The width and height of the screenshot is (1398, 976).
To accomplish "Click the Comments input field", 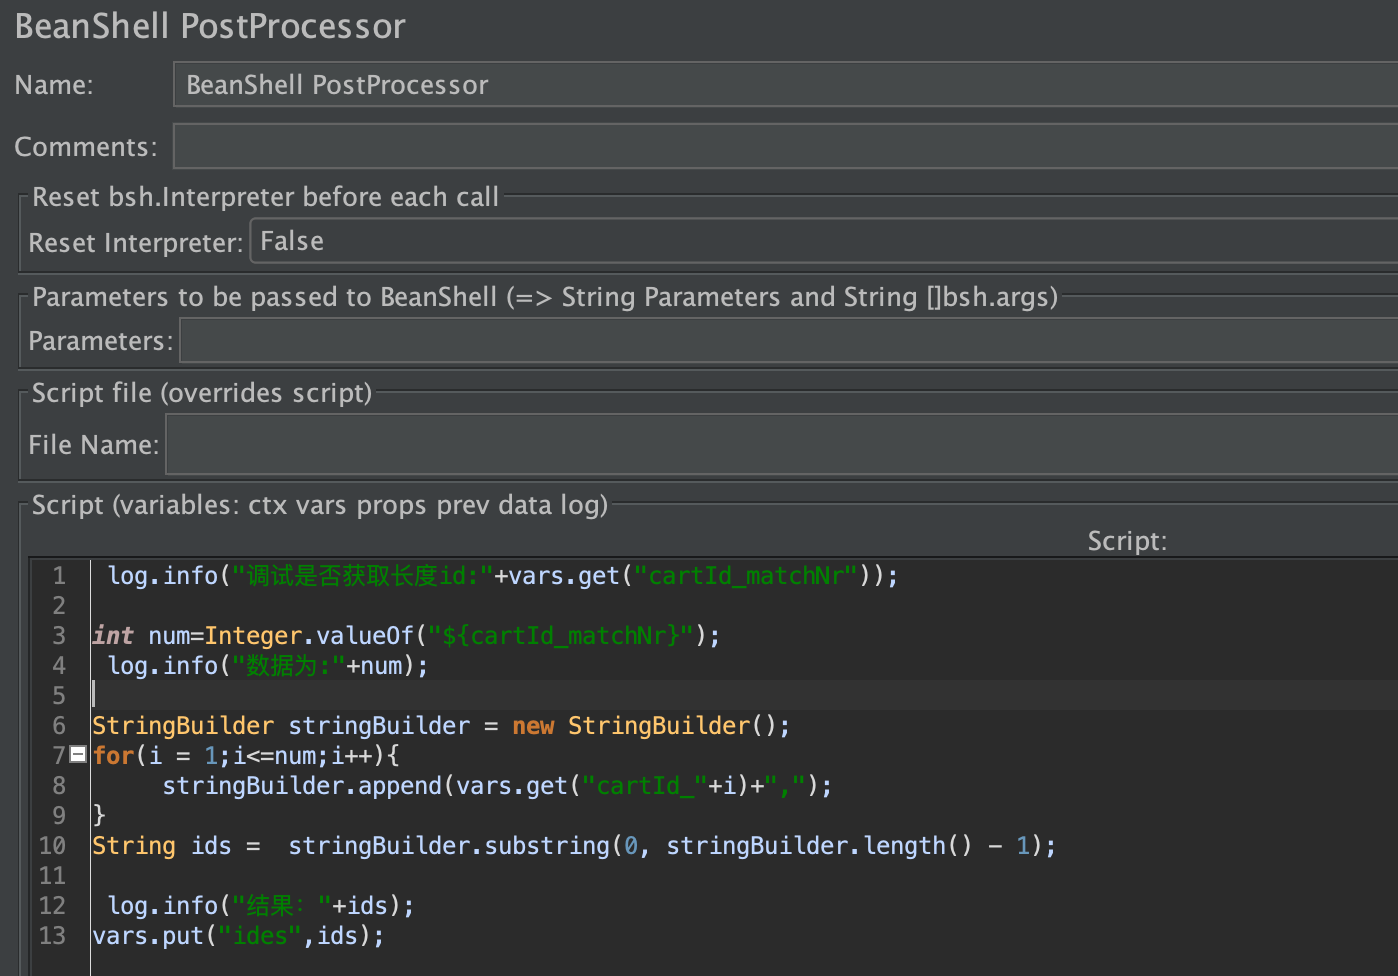I will (785, 147).
